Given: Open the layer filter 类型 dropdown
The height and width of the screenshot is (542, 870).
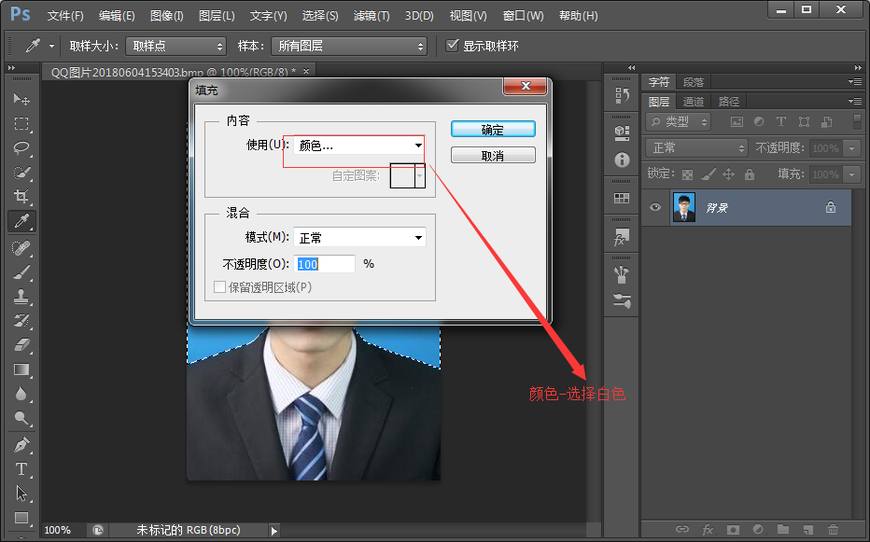Looking at the screenshot, I should click(x=678, y=121).
